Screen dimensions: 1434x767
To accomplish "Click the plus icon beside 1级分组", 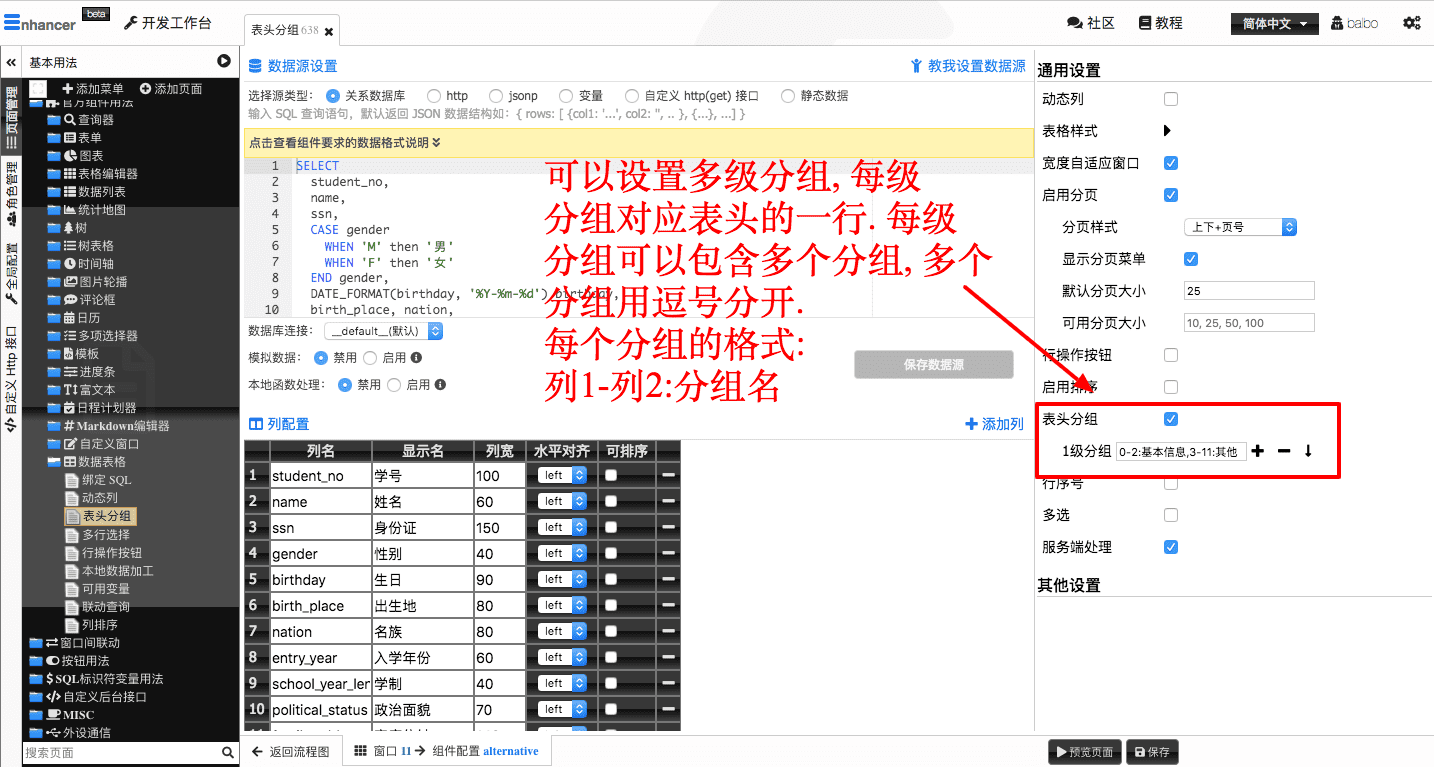I will click(1258, 451).
